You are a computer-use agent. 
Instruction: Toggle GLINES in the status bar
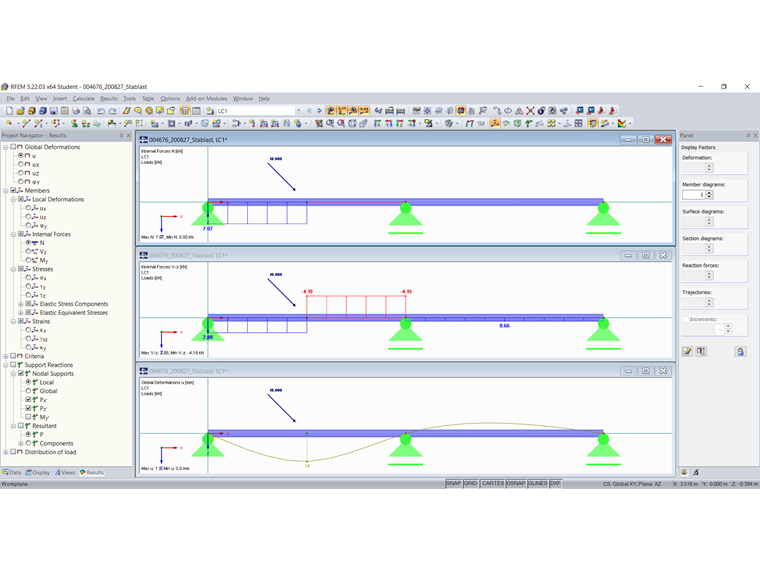click(538, 484)
